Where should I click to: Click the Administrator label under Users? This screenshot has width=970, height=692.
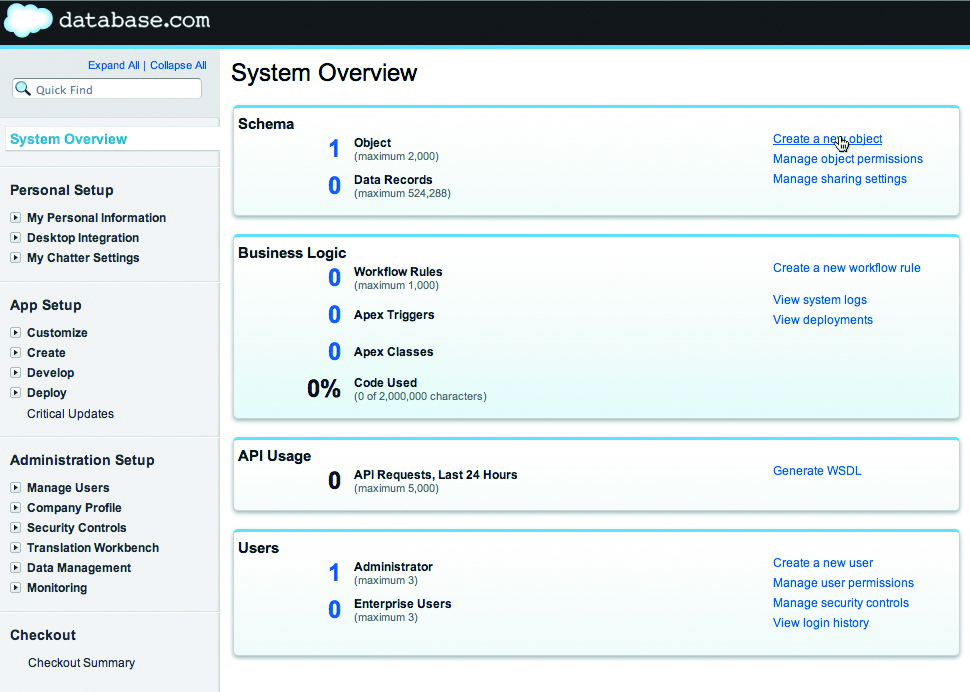[x=393, y=566]
